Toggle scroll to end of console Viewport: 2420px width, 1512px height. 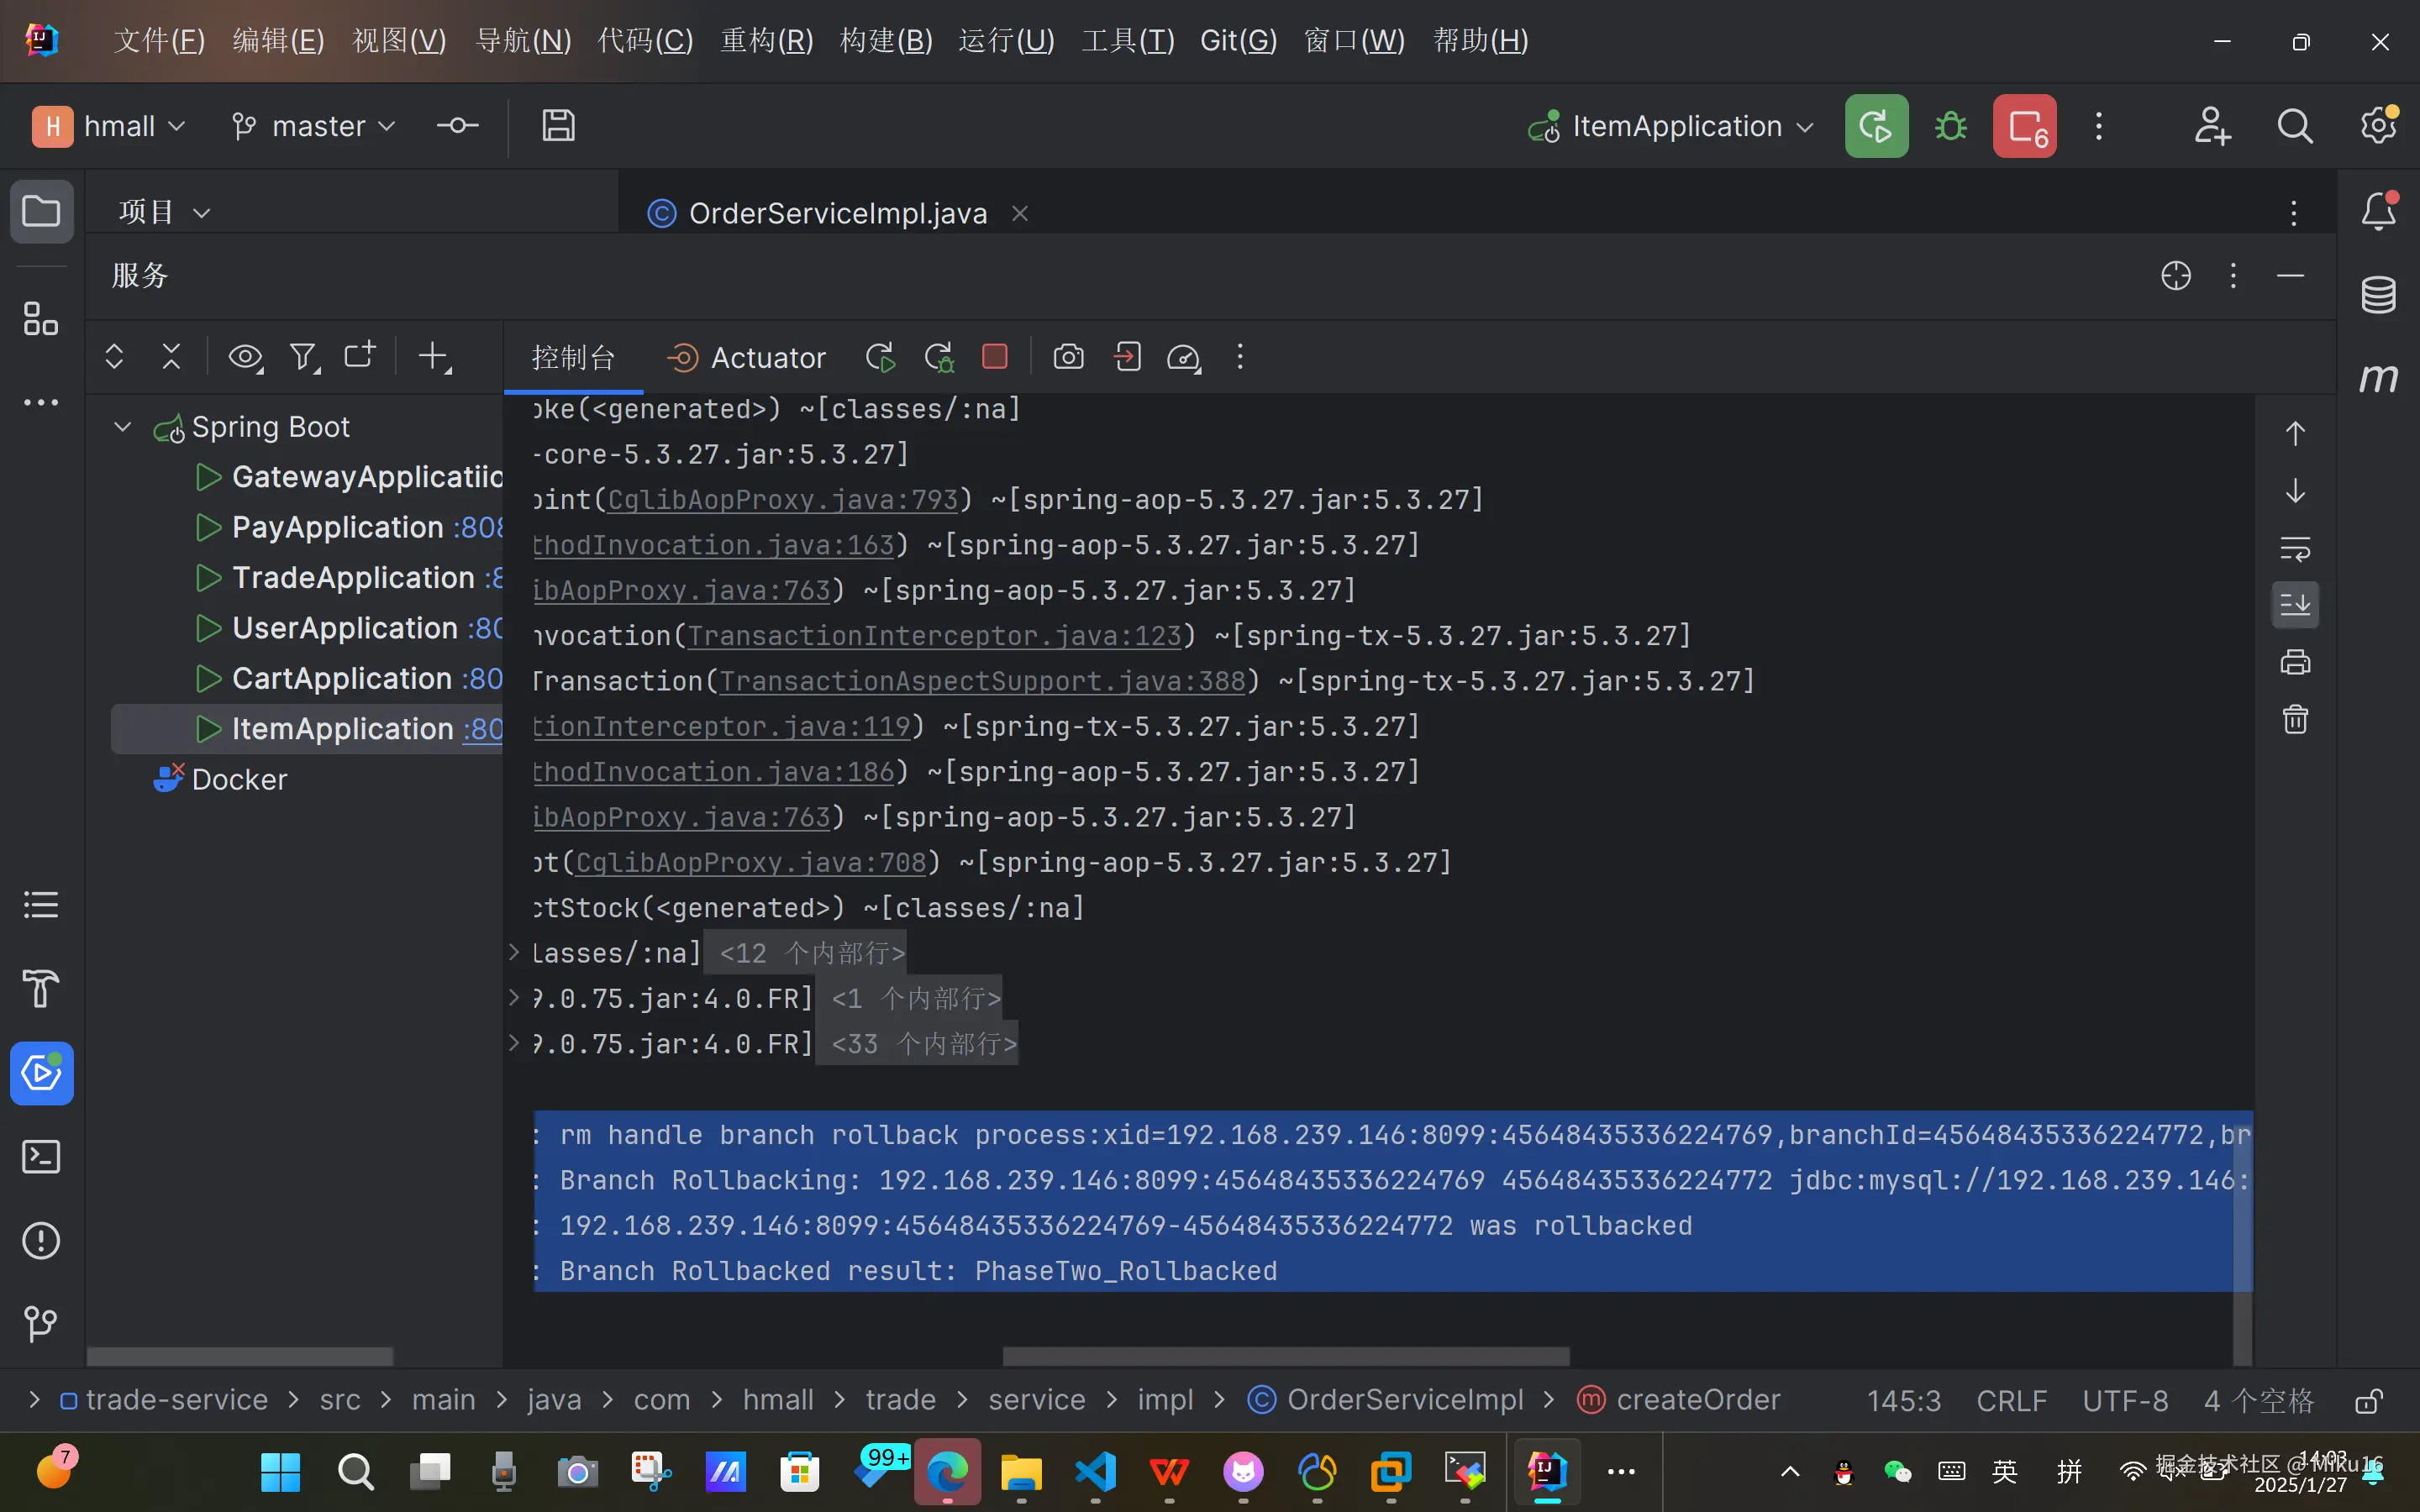pos(2295,605)
